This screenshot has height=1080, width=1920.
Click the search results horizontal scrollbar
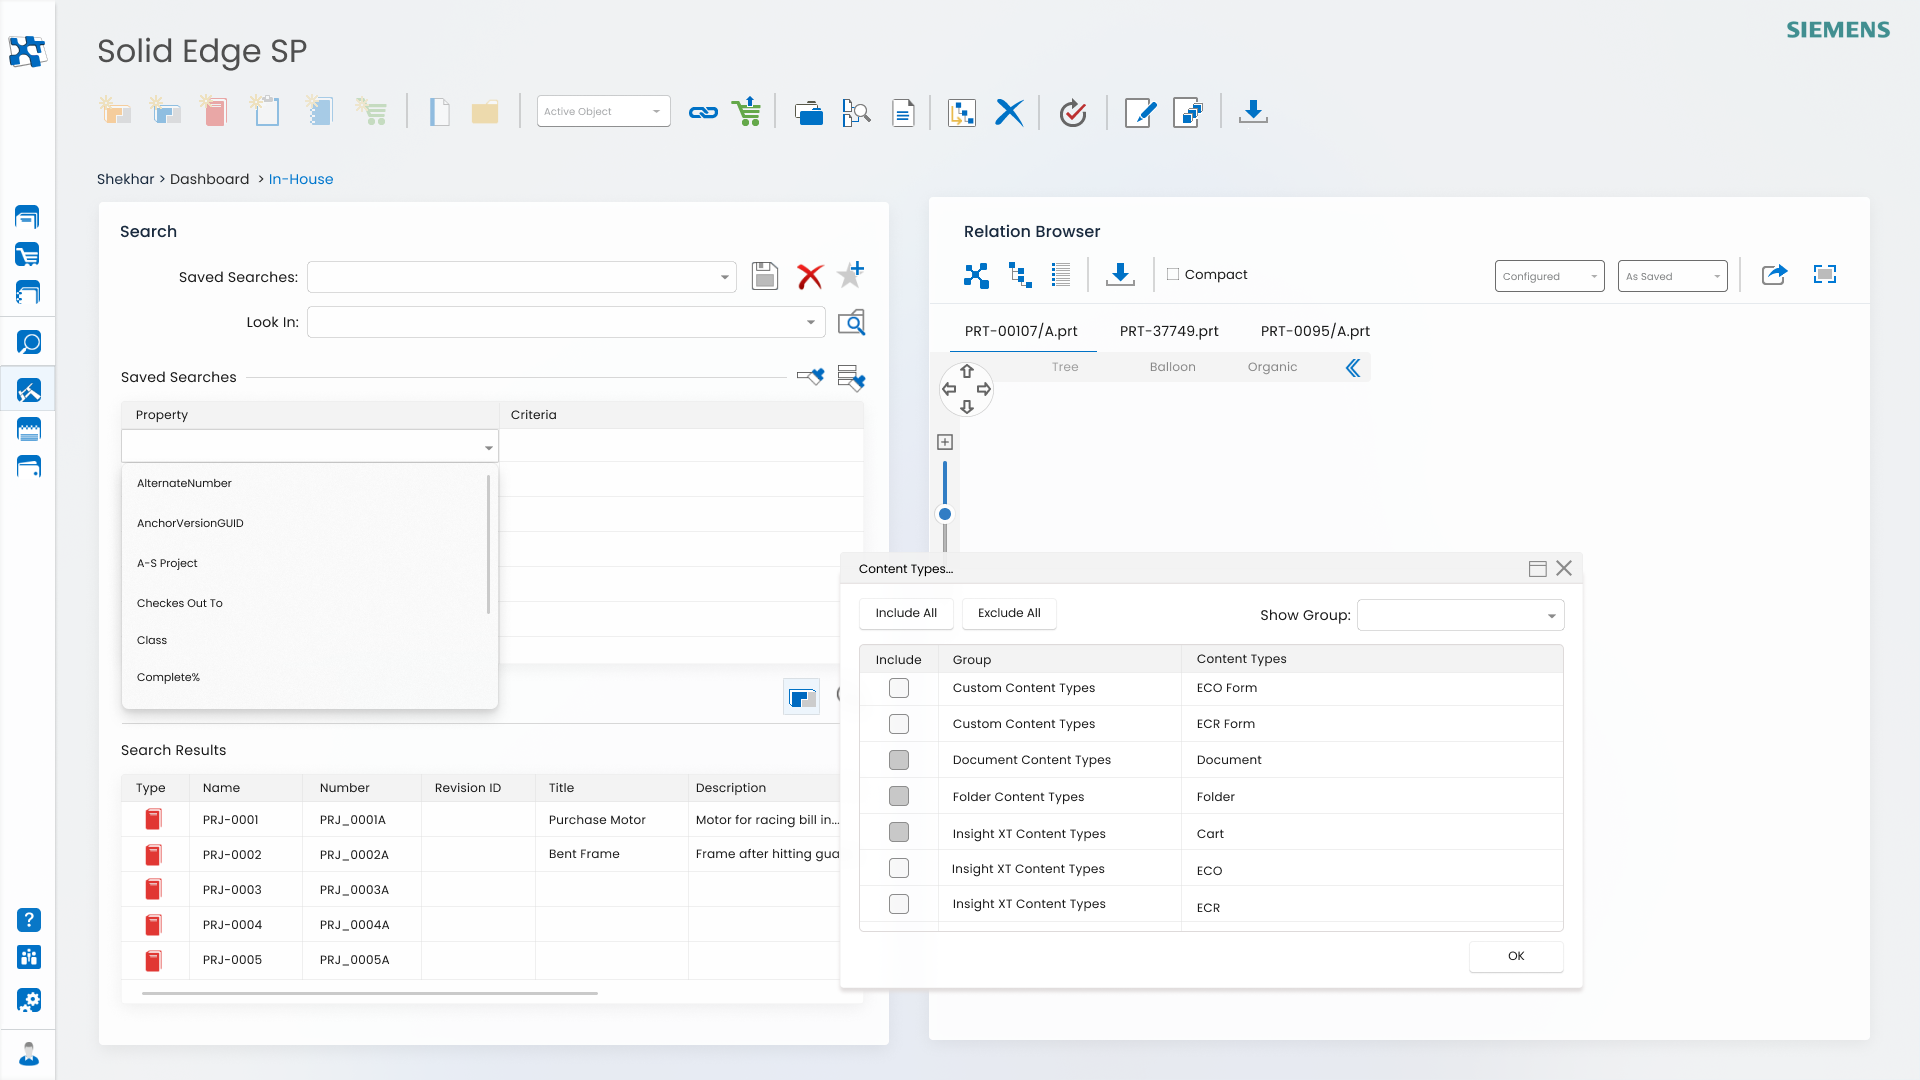pos(370,993)
